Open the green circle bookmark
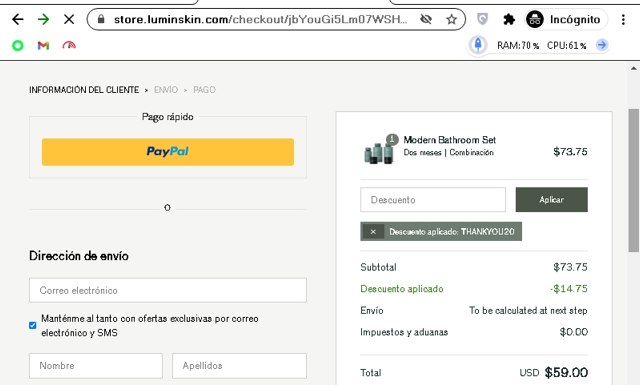Viewport: 640px width, 385px height. coord(18,45)
